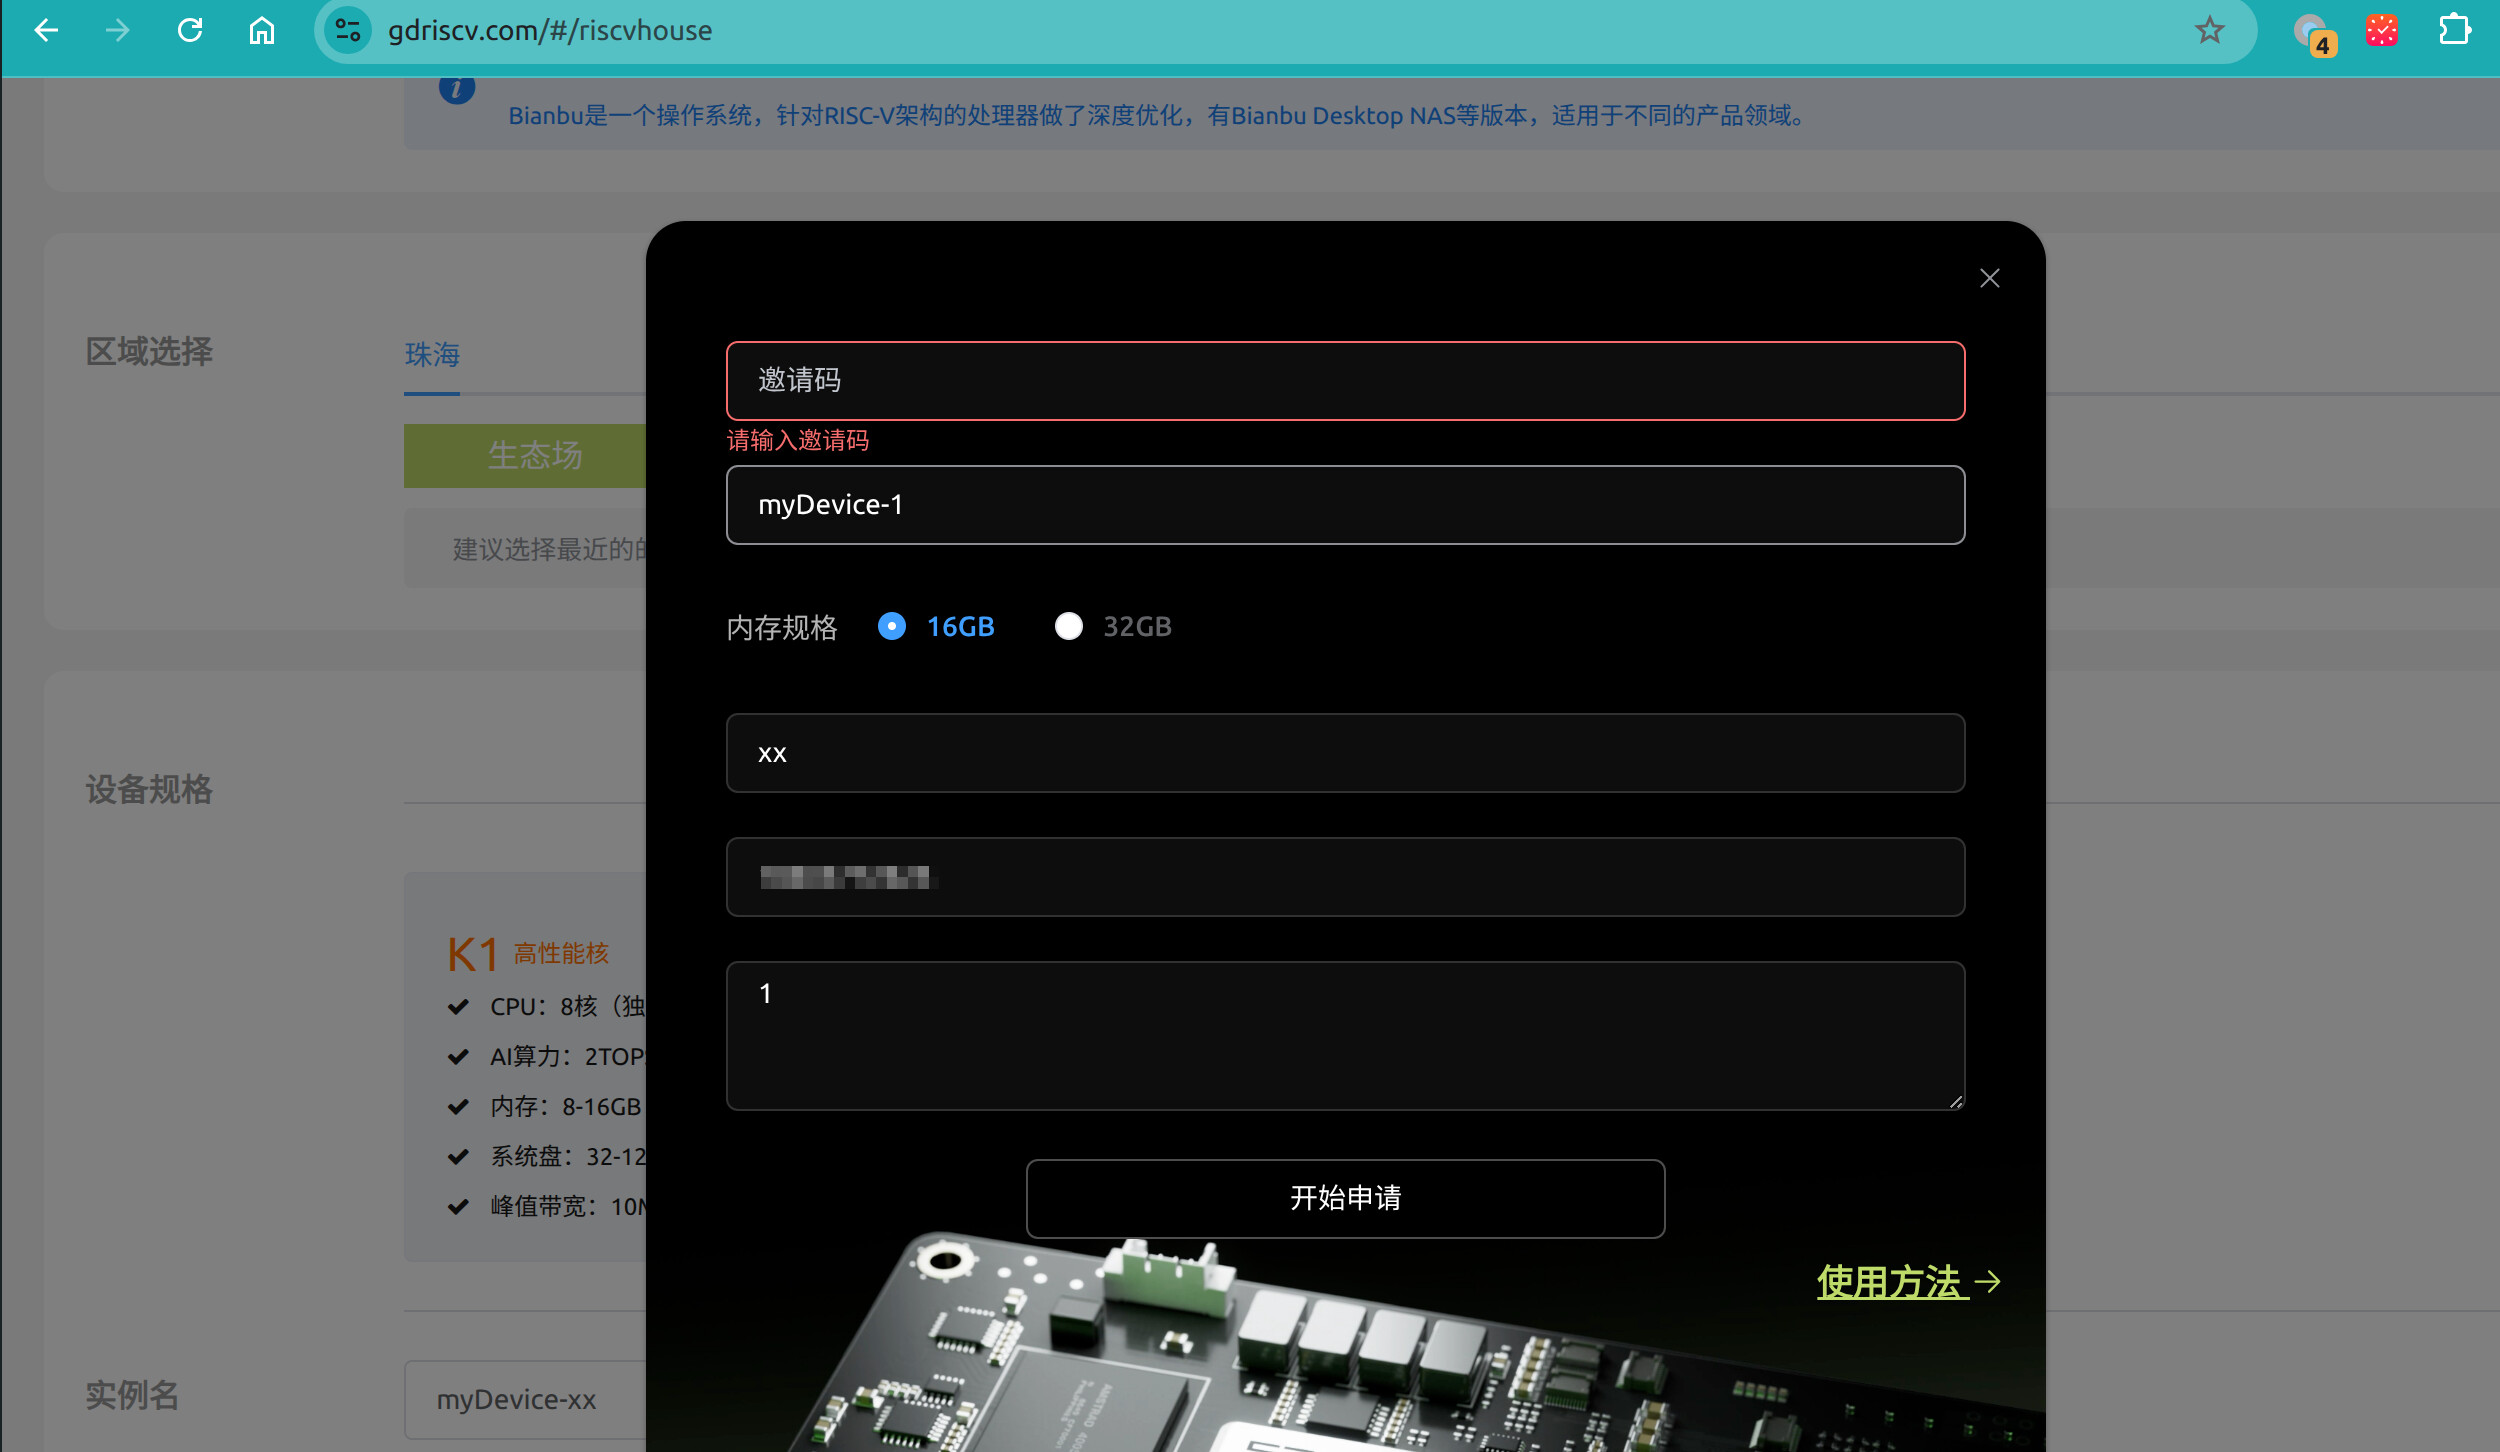The height and width of the screenshot is (1452, 2500).
Task: Open site information icon in address bar
Action: click(348, 30)
